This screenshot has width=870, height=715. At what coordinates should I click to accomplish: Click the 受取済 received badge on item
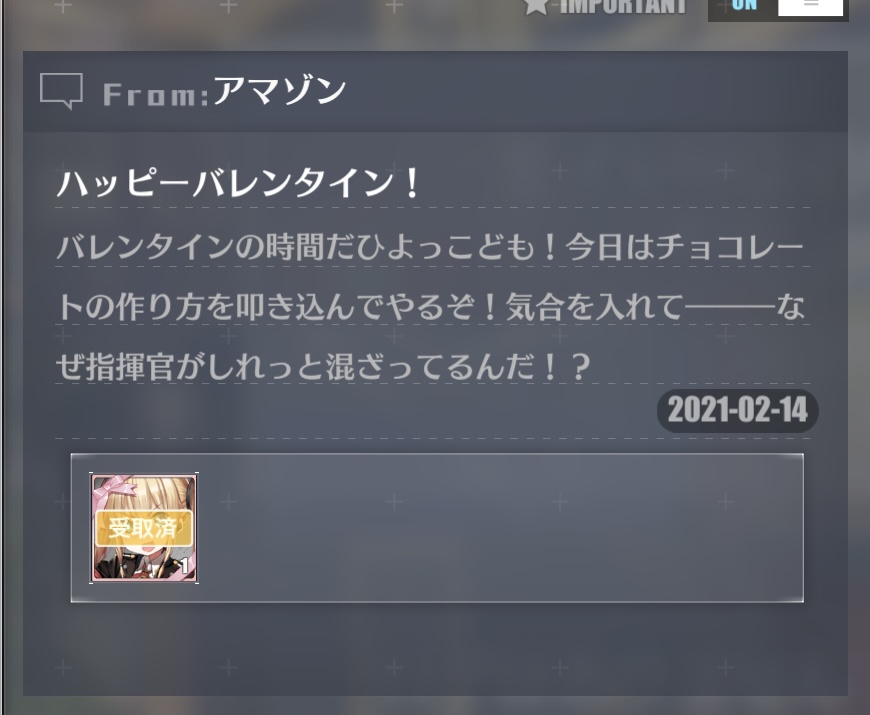(144, 528)
